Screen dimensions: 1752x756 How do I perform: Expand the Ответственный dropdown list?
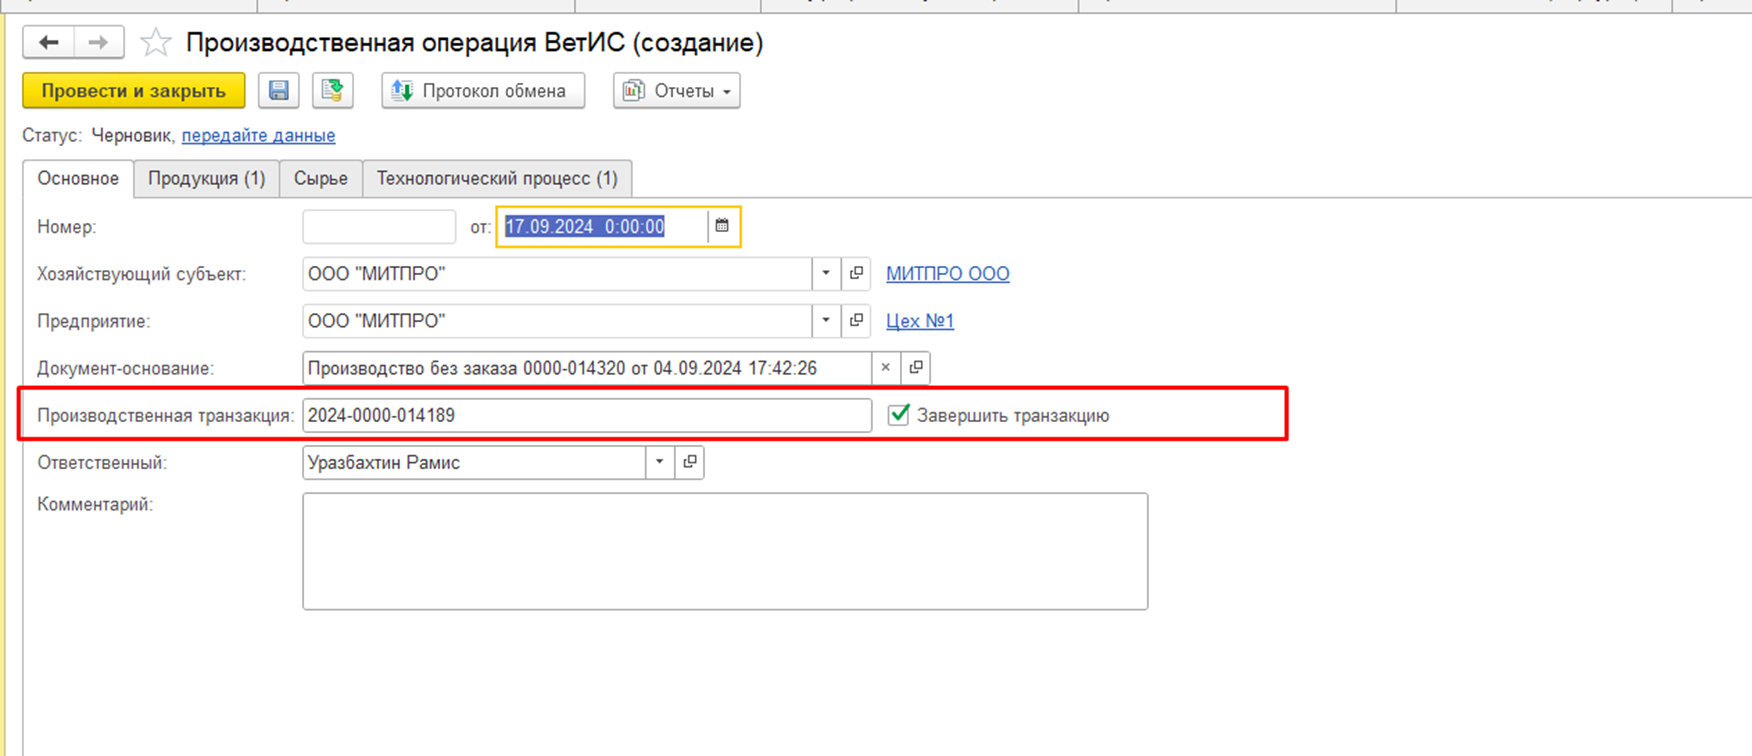click(659, 462)
